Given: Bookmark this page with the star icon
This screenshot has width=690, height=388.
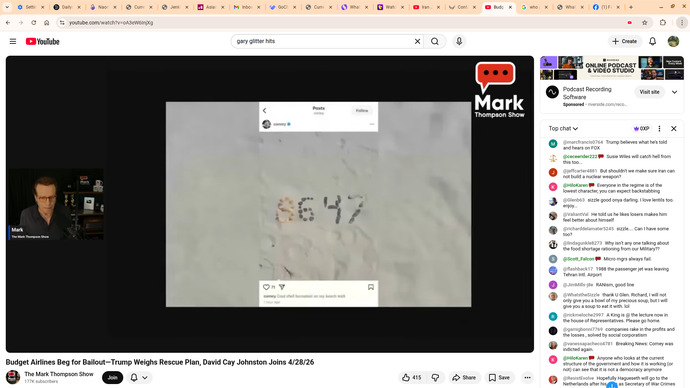Looking at the screenshot, I should (x=645, y=22).
